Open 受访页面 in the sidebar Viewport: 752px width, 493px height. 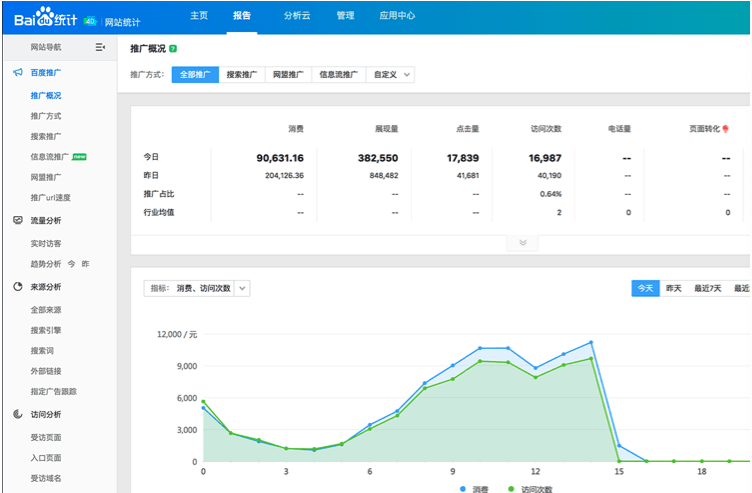pyautogui.click(x=46, y=437)
